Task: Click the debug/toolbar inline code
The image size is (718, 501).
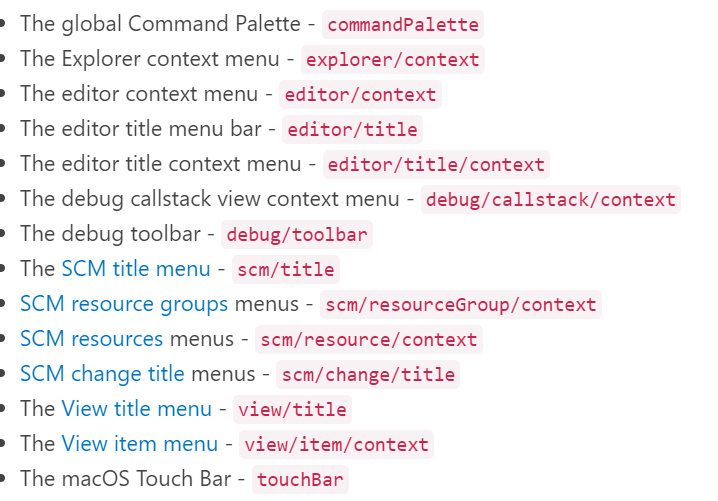Action: pyautogui.click(x=297, y=235)
